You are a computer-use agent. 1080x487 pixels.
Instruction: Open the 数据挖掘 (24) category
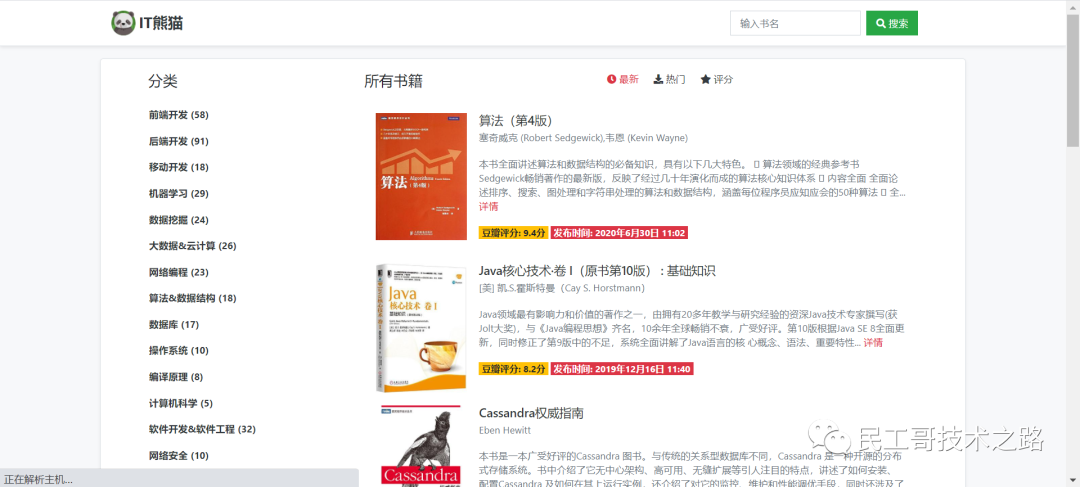pyautogui.click(x=178, y=220)
